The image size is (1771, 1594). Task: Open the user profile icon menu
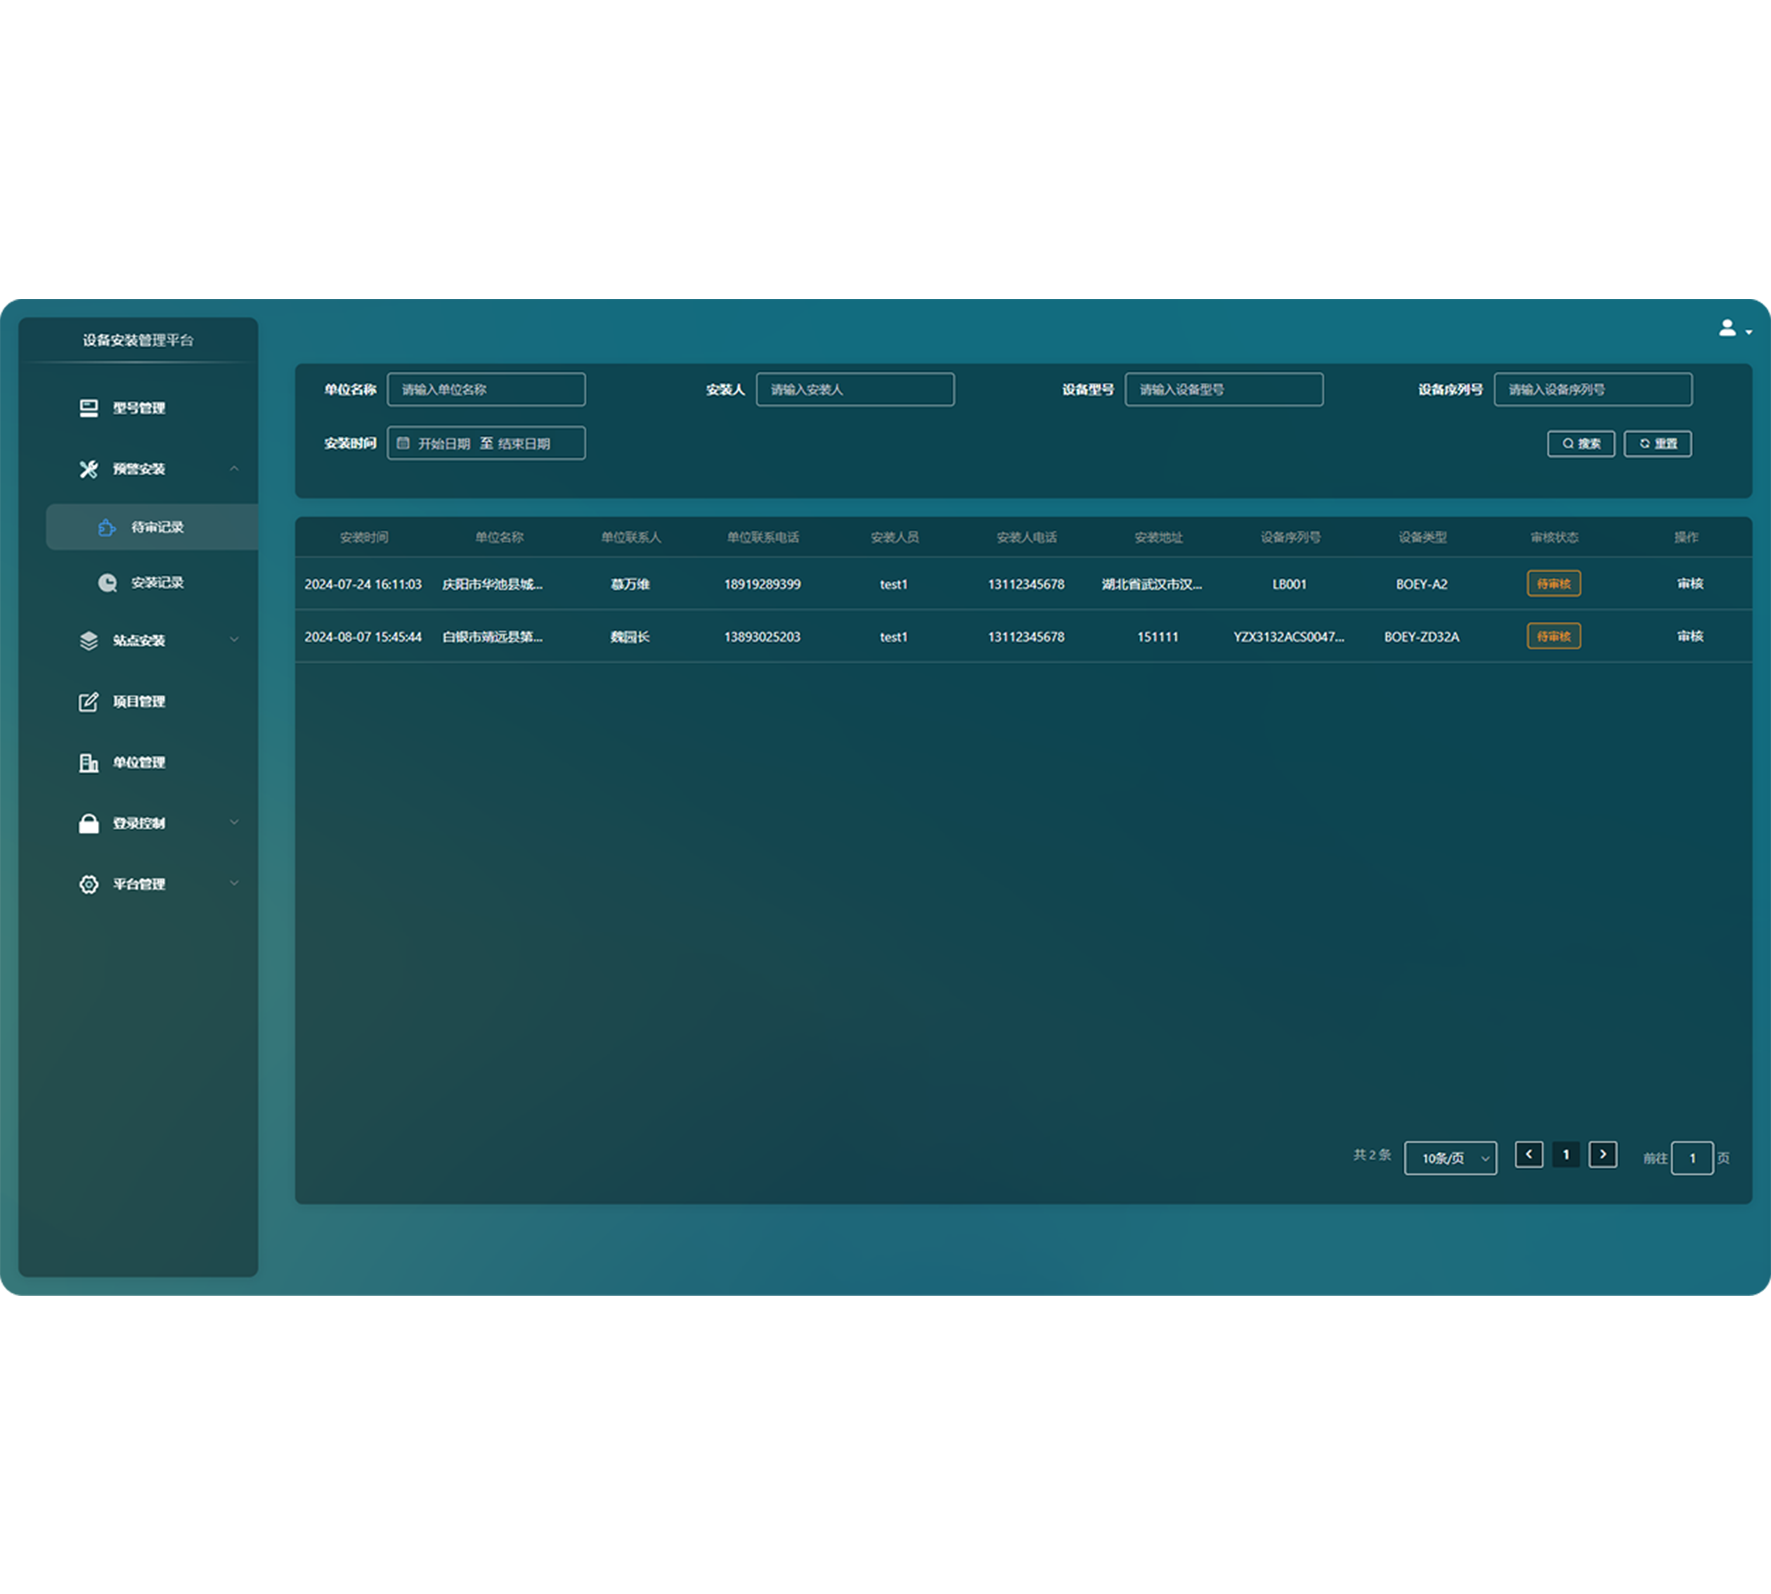(1731, 329)
